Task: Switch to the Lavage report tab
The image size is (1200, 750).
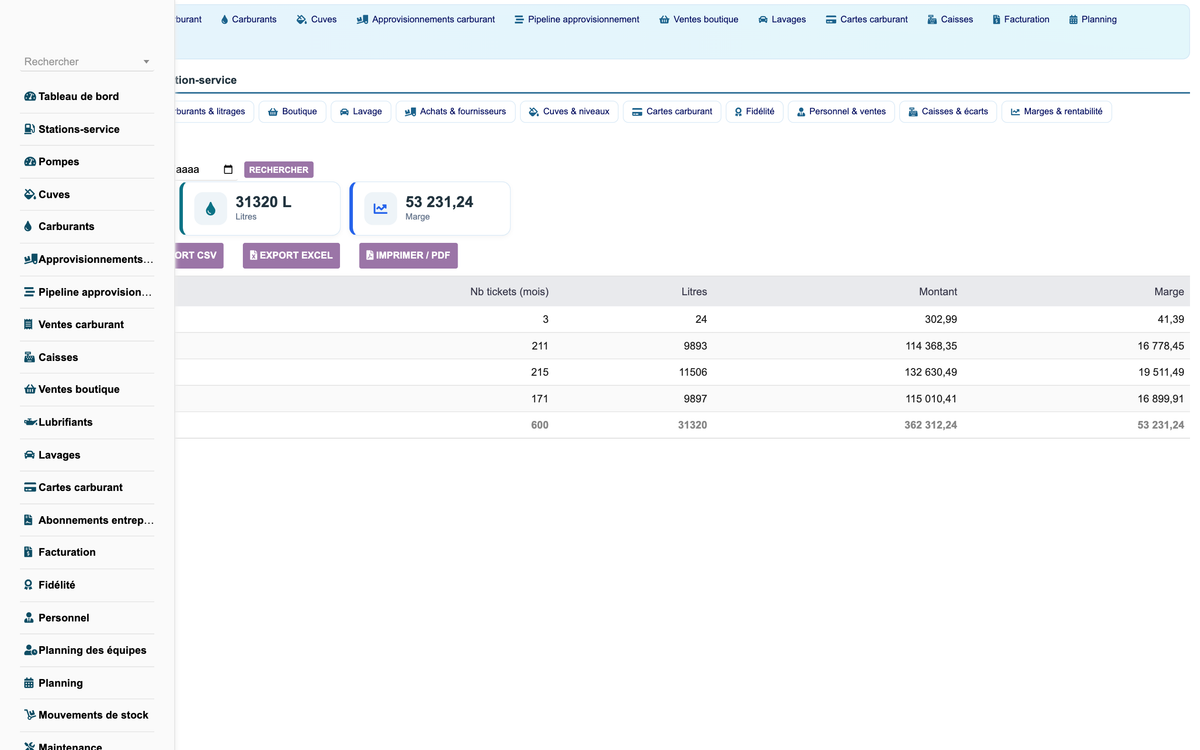Action: (x=361, y=112)
